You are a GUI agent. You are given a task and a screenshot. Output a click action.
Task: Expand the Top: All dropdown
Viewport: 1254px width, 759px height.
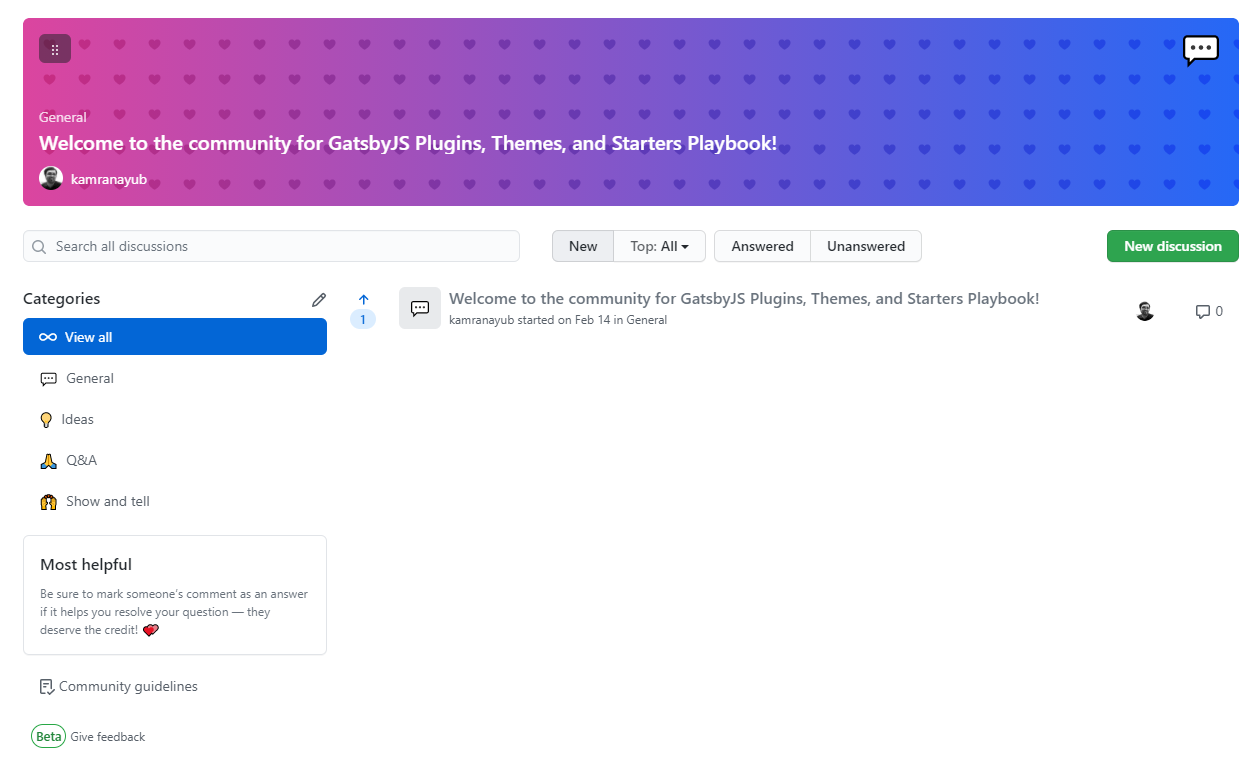[659, 246]
